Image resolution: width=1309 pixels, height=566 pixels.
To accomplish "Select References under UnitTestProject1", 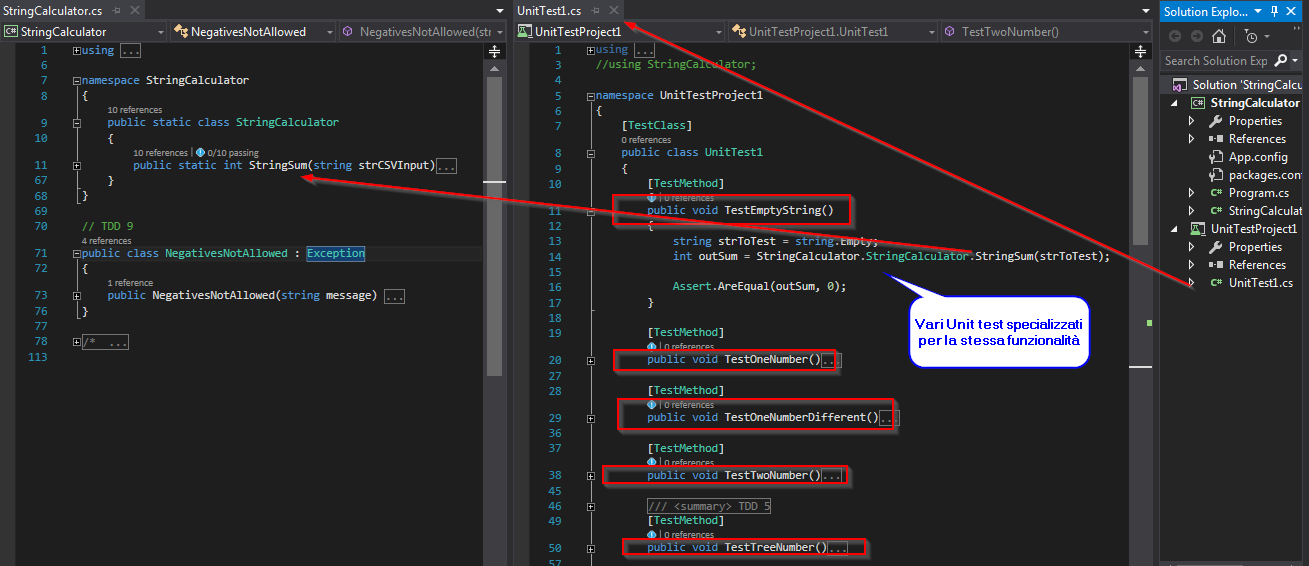I will tap(1247, 265).
